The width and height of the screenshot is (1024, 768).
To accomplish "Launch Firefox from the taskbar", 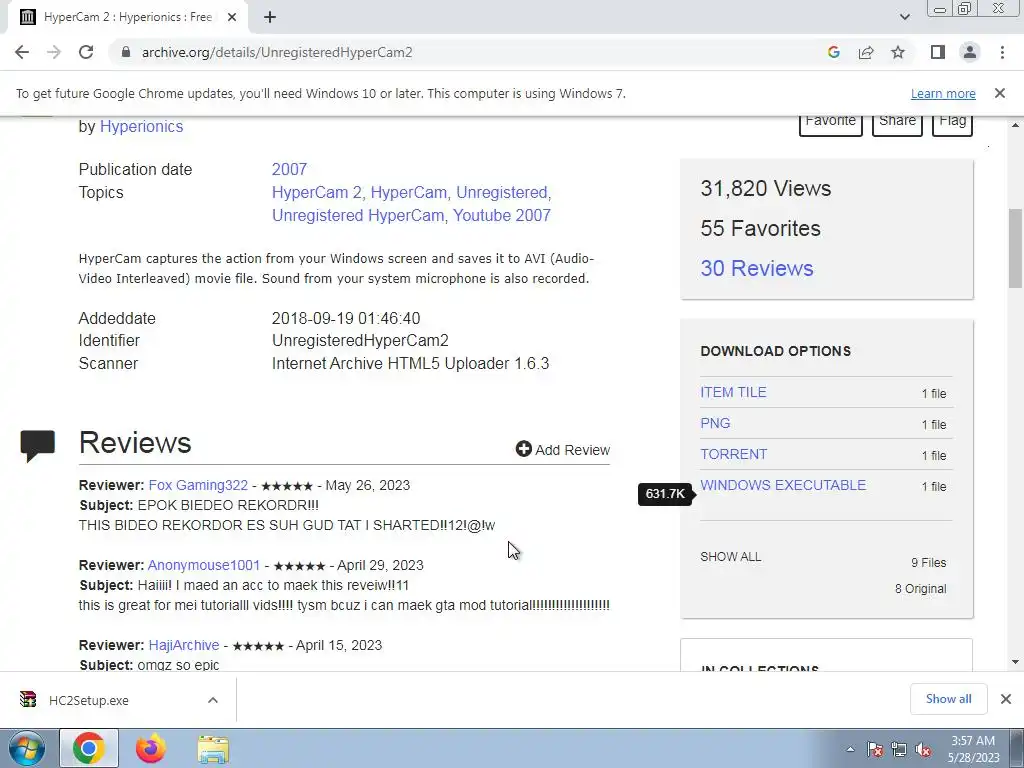I will click(150, 748).
